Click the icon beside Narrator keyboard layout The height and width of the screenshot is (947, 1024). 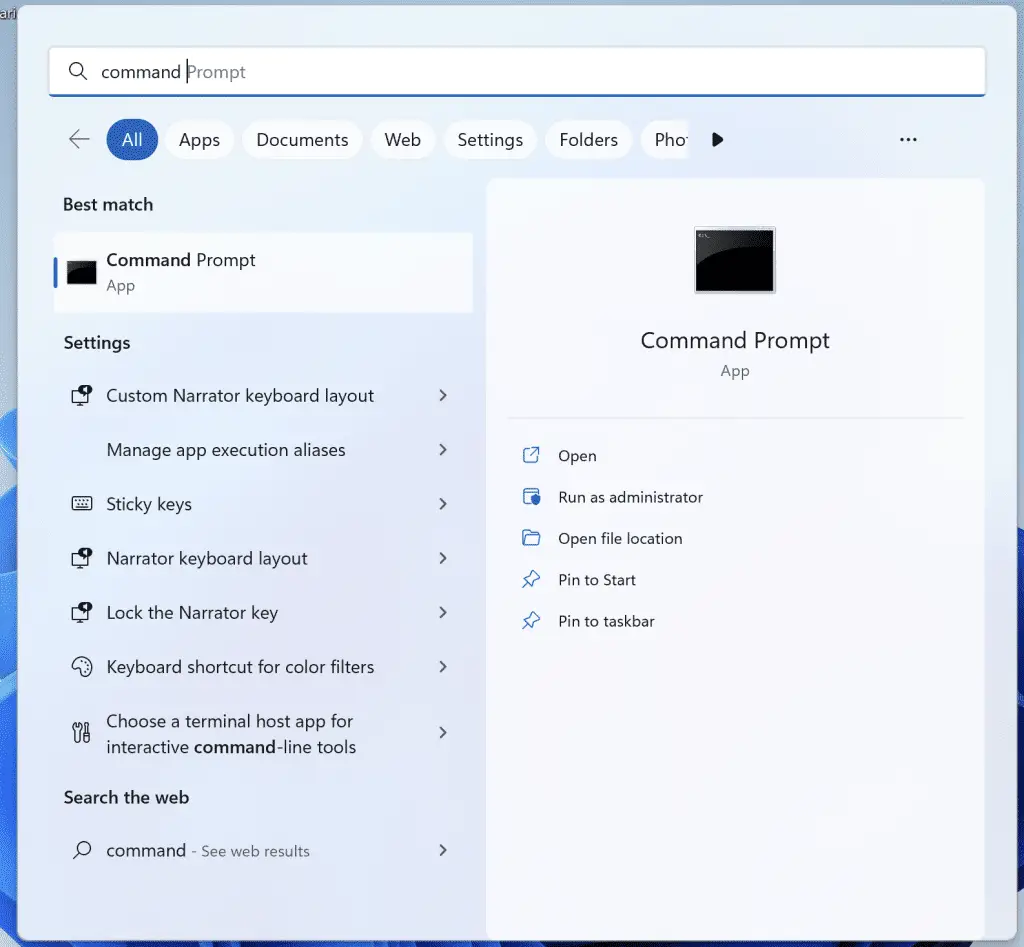click(82, 558)
